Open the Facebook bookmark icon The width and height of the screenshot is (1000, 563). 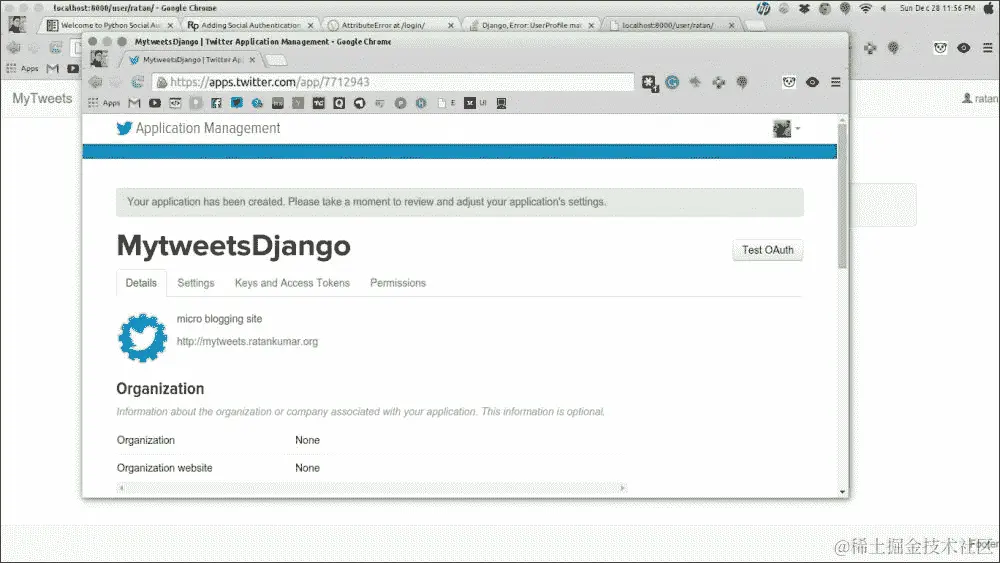[216, 103]
